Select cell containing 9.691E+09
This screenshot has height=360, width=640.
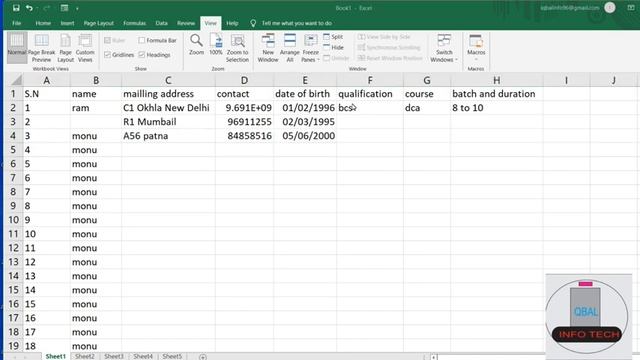pyautogui.click(x=244, y=108)
